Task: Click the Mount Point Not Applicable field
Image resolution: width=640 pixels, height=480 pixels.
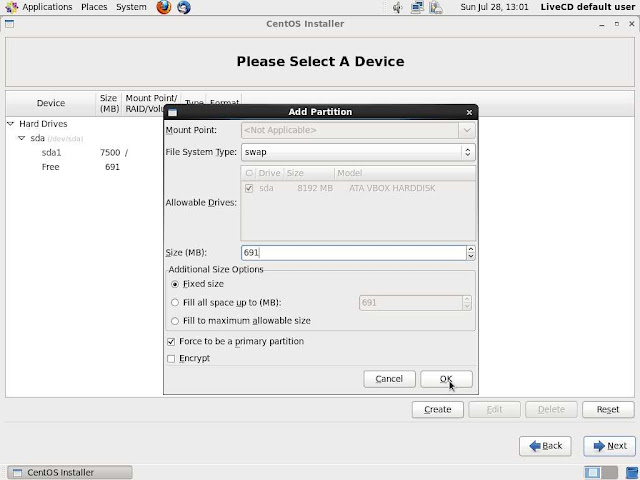Action: [x=350, y=130]
